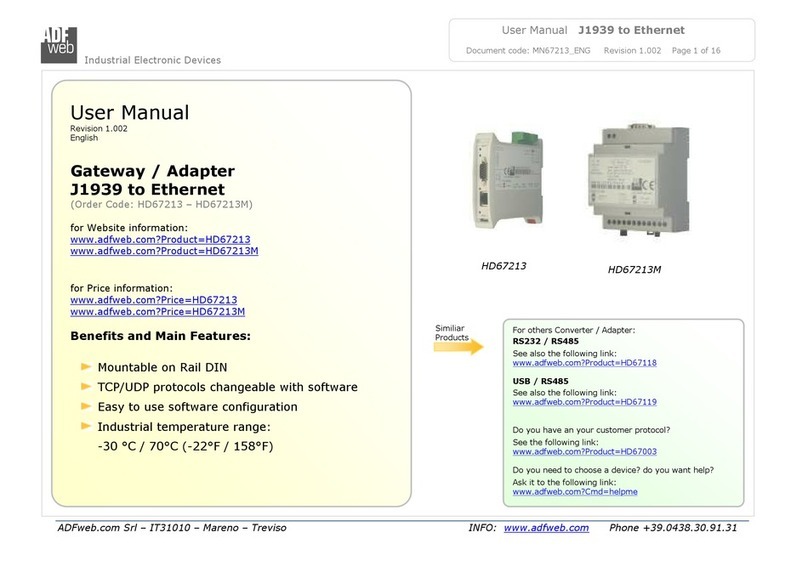Screen dimensions: 808x561
Task: Click '(Order Code: HD67213 – HD67213M)' text
Action: point(161,205)
